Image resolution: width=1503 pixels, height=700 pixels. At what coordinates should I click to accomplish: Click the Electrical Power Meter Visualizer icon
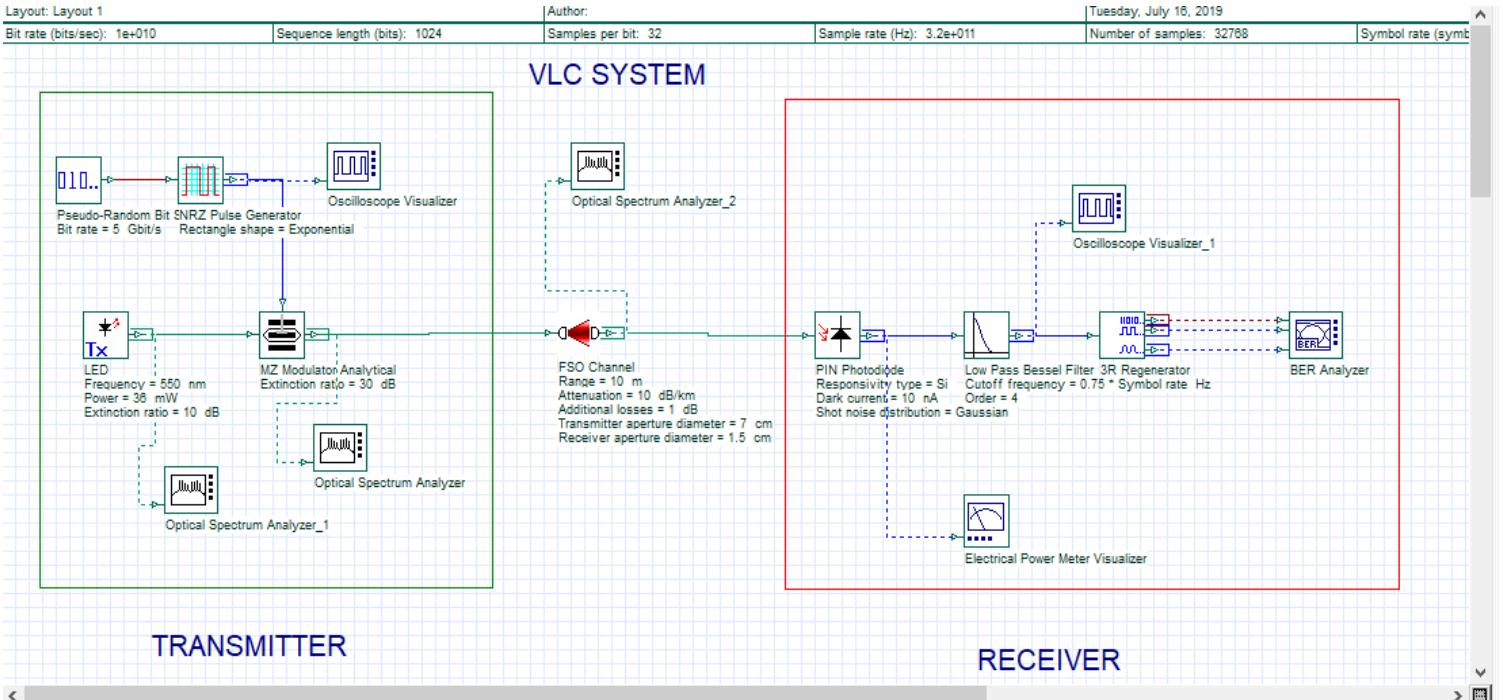tap(989, 519)
